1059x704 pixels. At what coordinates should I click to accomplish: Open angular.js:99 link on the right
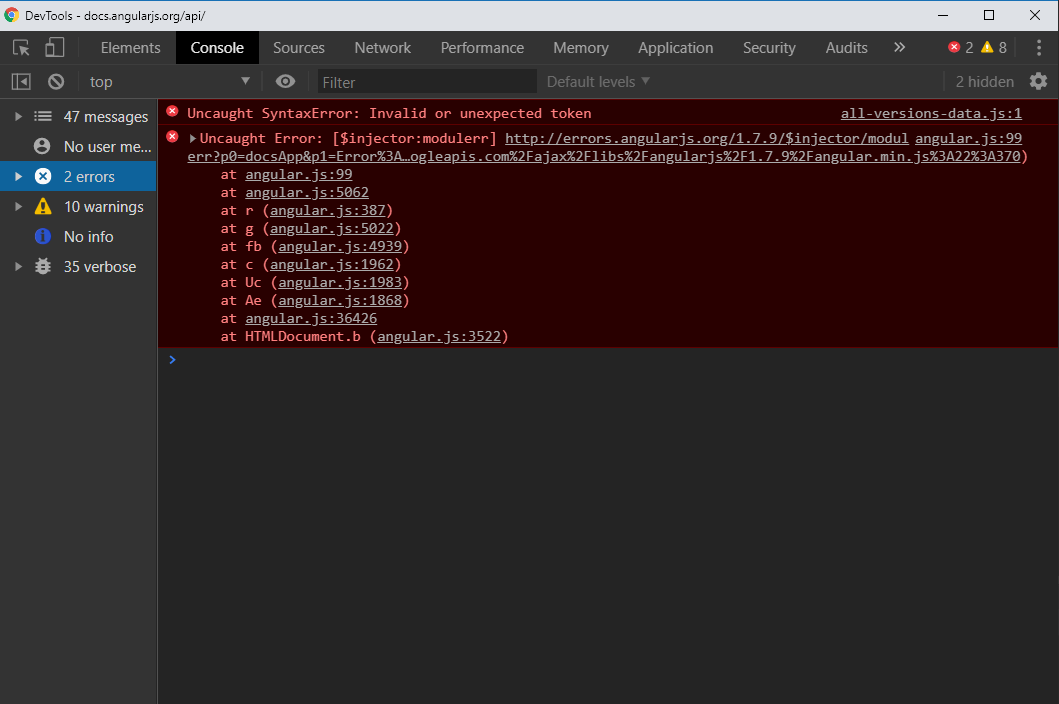(968, 139)
